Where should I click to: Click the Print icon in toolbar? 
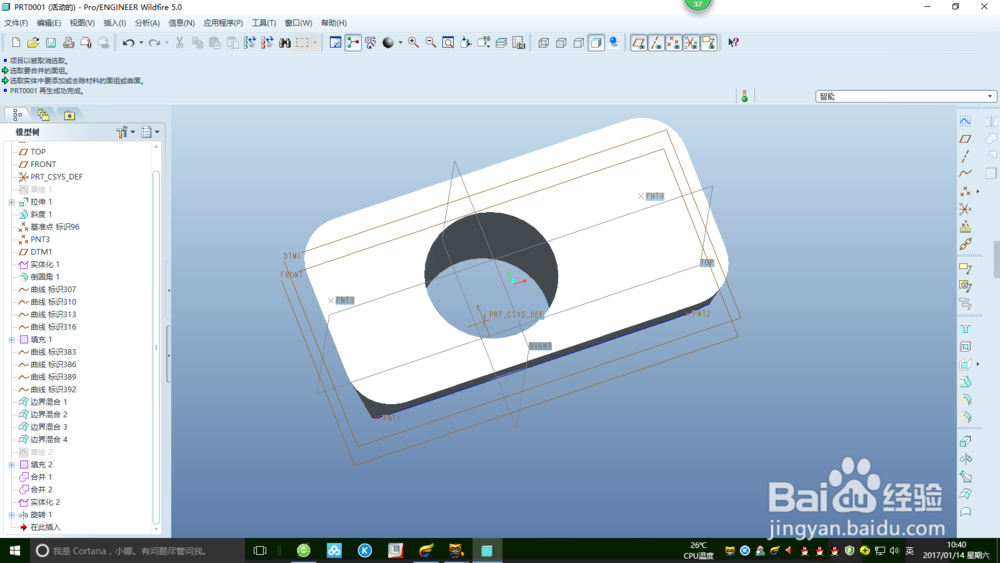(x=68, y=43)
